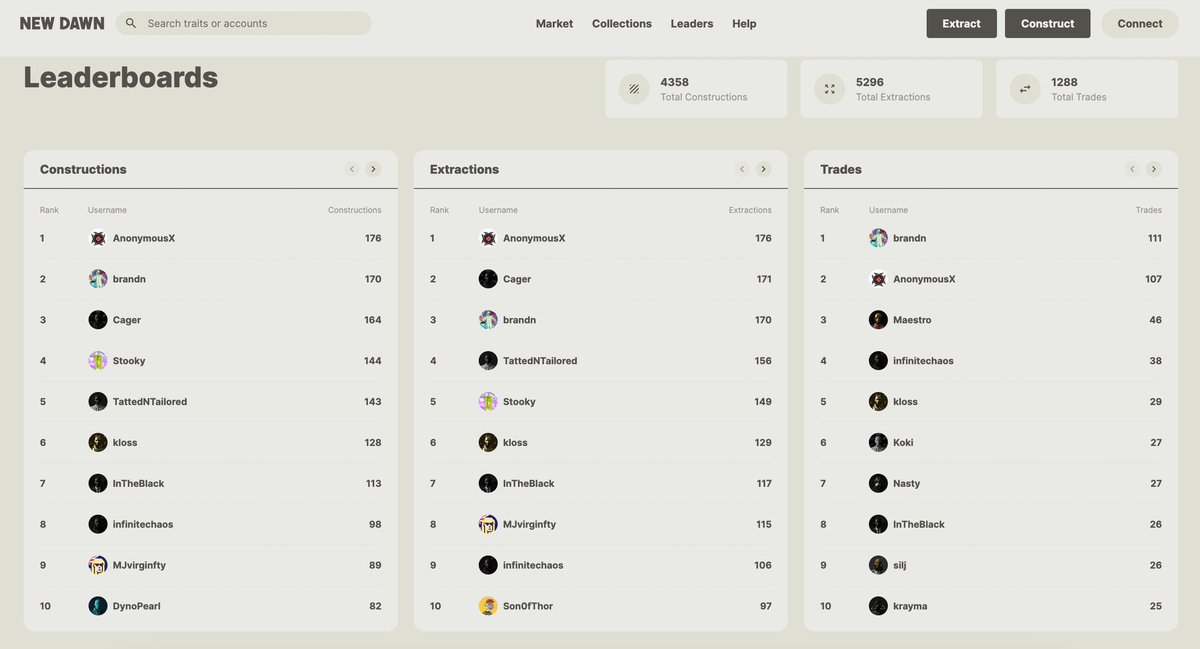
Task: Click the Total Constructions stat icon
Action: [x=633, y=89]
